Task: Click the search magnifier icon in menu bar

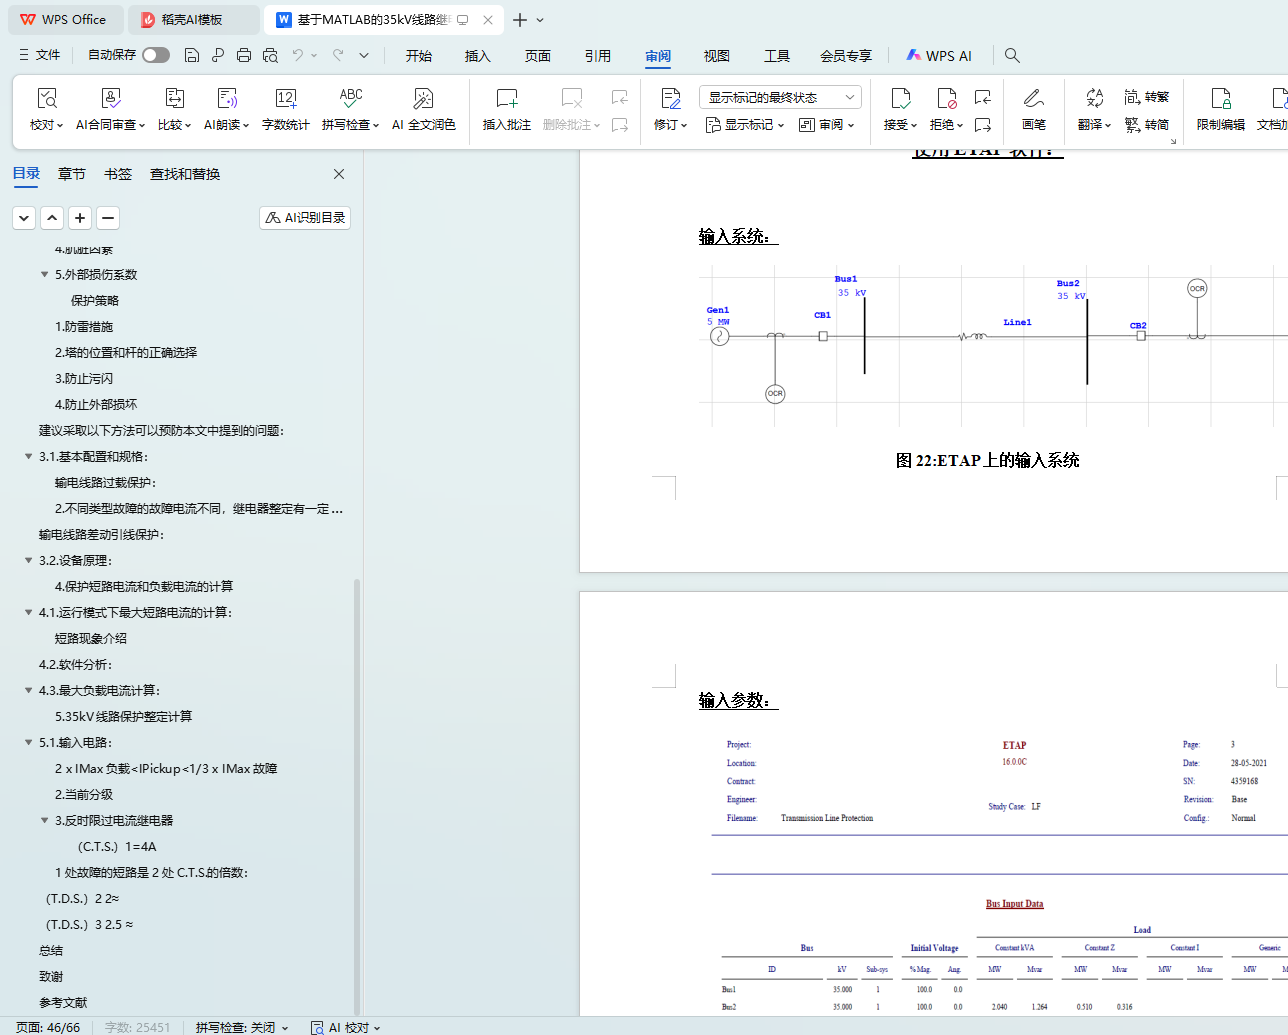Action: (x=1012, y=56)
